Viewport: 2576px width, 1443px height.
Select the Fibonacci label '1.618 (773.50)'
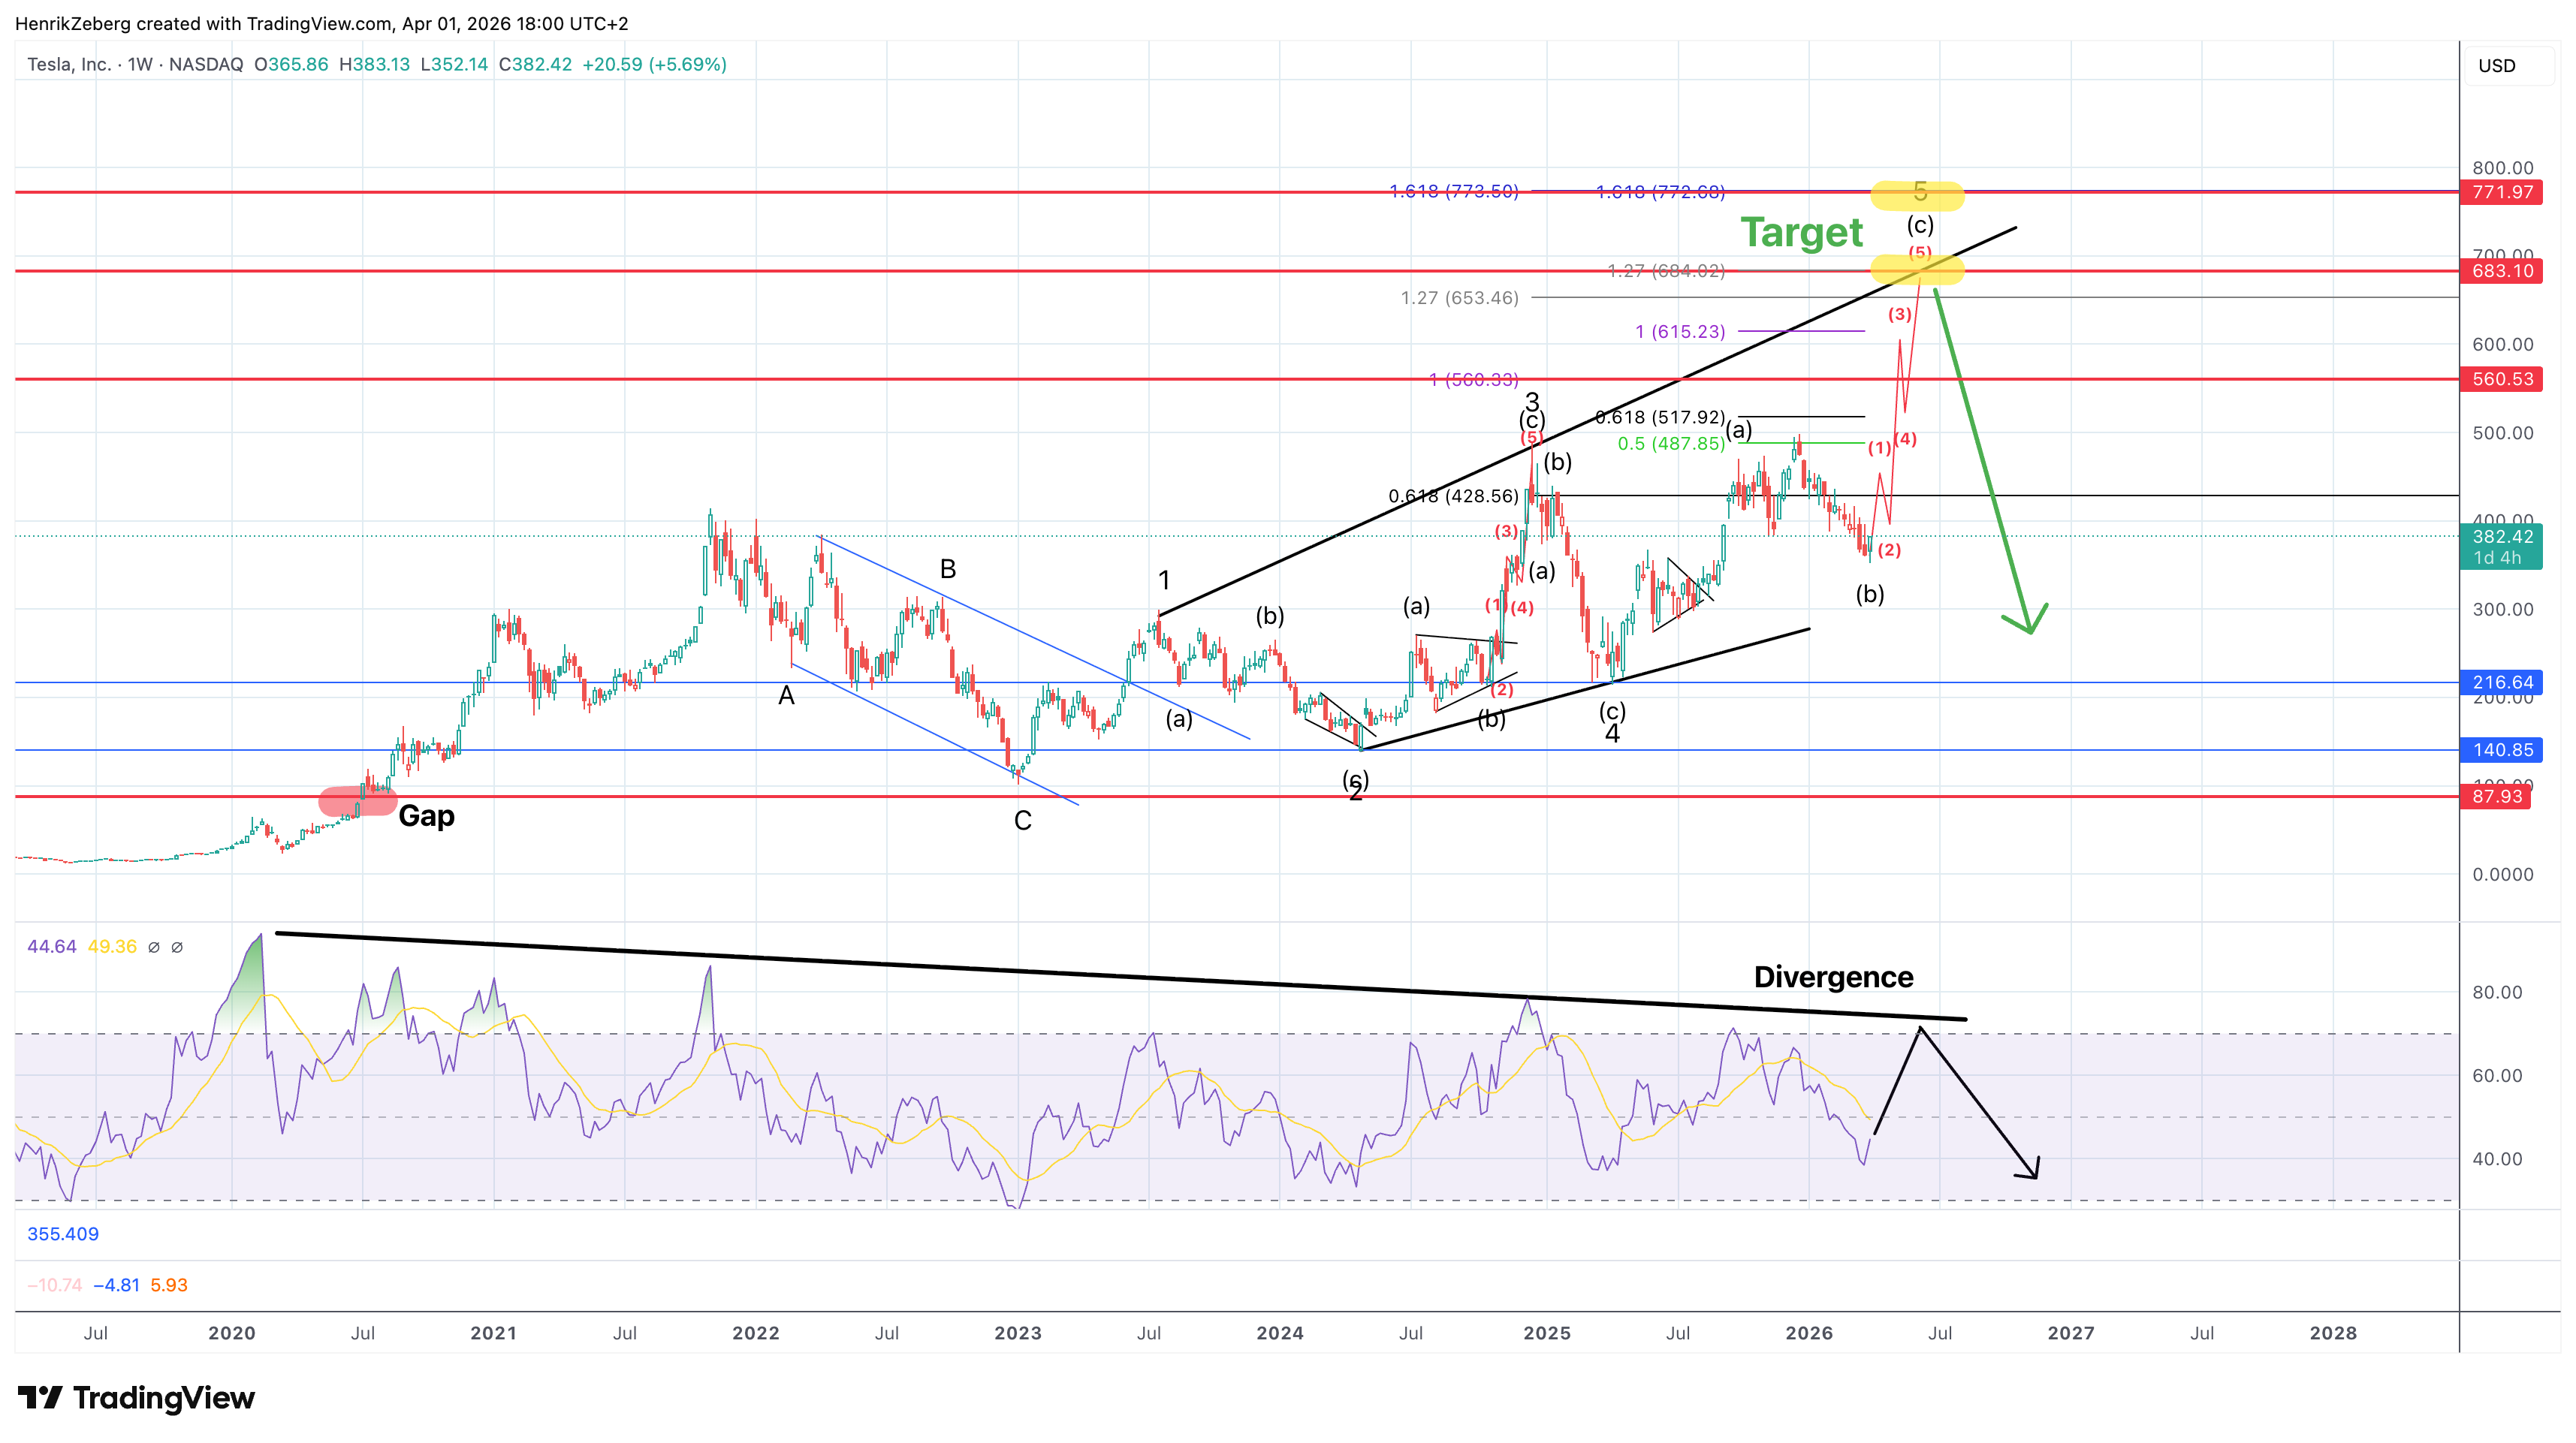click(x=1454, y=191)
